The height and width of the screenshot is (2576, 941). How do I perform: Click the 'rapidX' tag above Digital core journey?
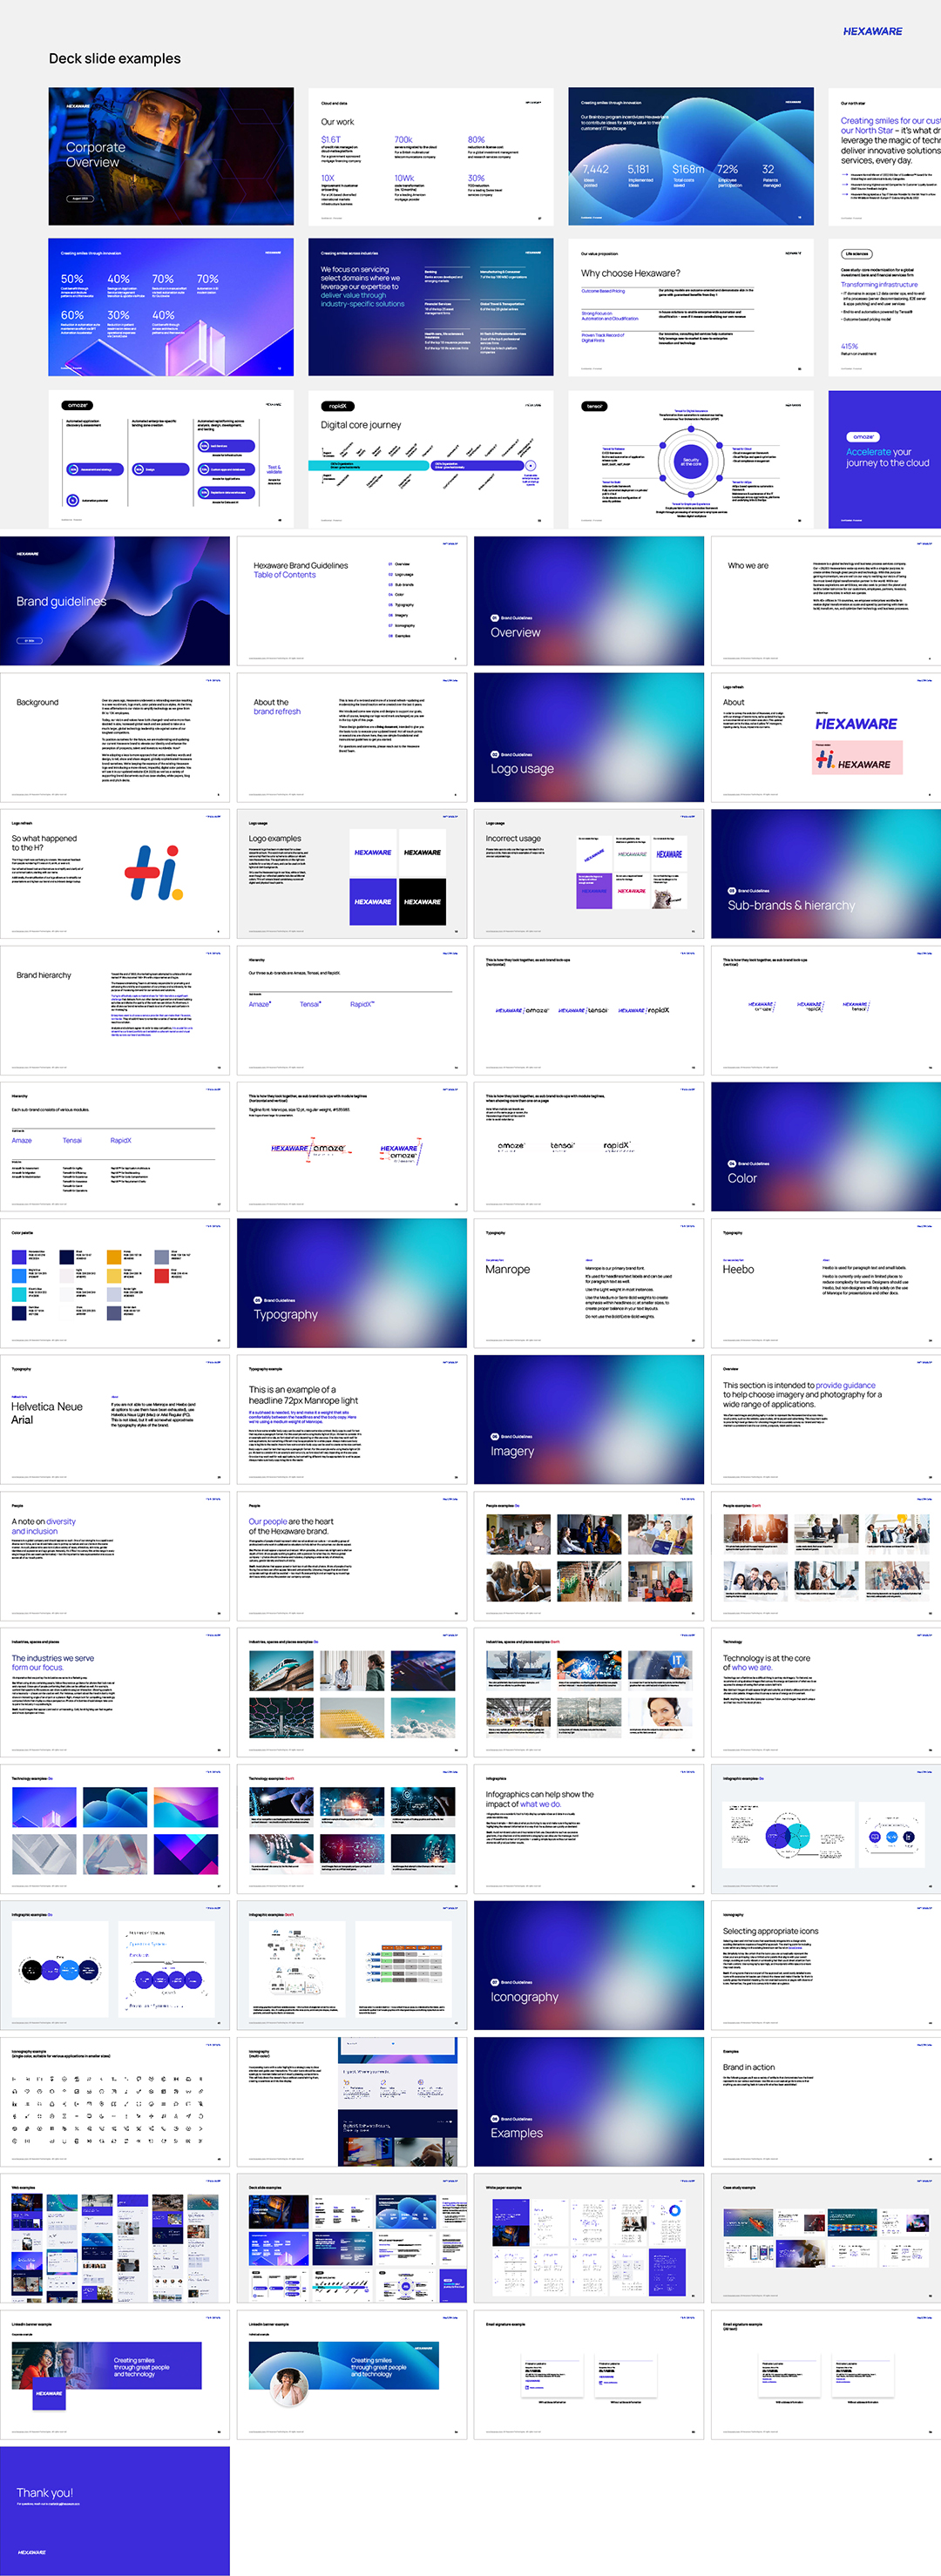(x=337, y=406)
